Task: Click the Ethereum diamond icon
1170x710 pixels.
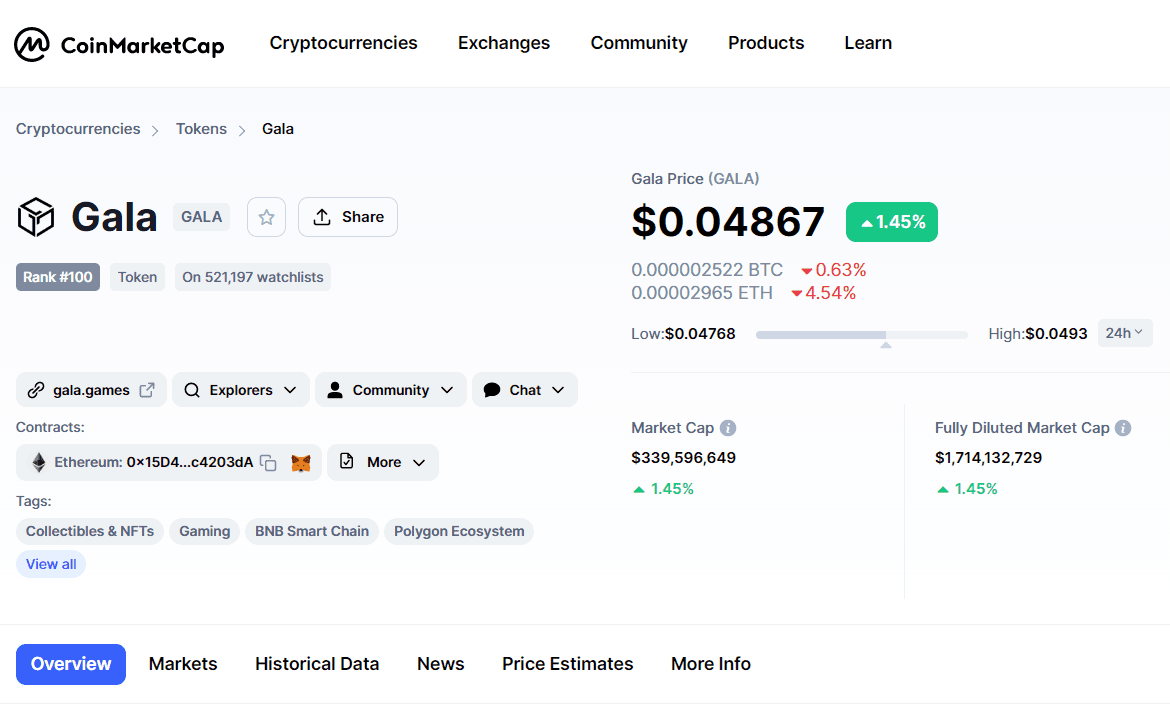Action: click(39, 462)
